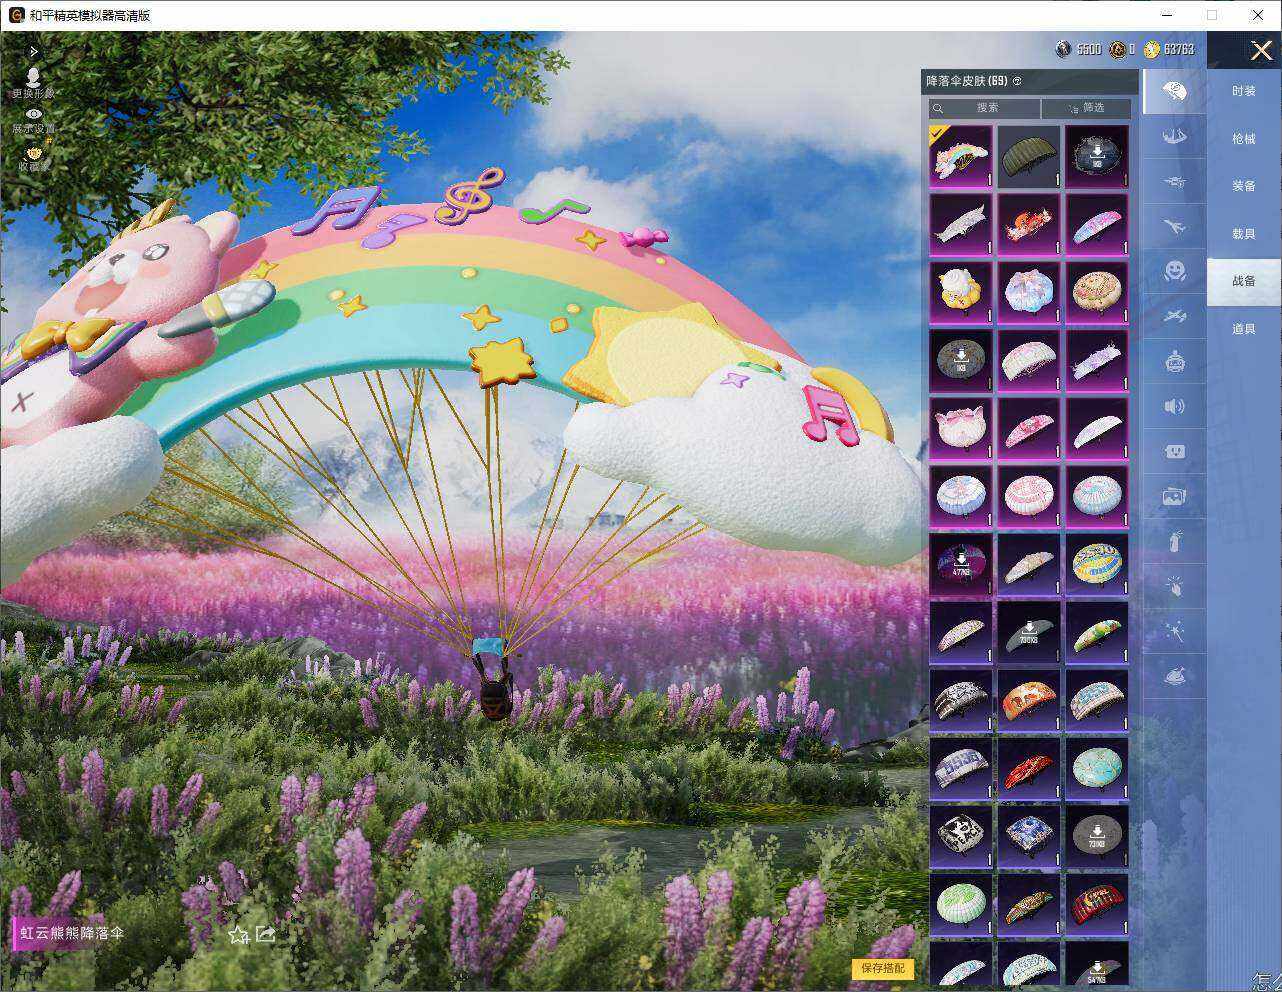This screenshot has width=1282, height=992.
Task: Click the 搜索 search field
Action: 984,107
